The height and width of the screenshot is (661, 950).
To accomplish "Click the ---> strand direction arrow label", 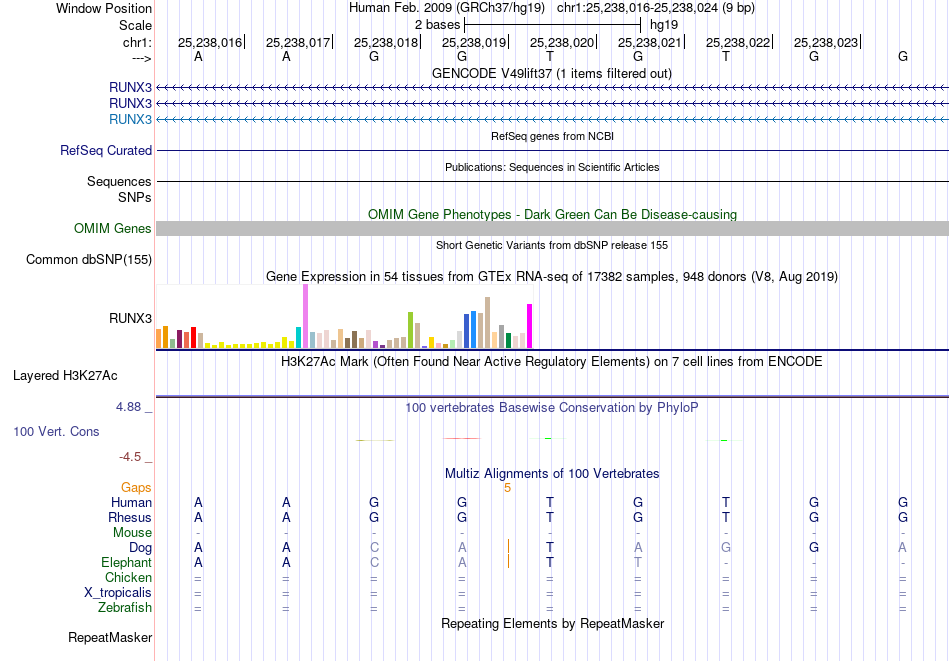I will pos(141,58).
